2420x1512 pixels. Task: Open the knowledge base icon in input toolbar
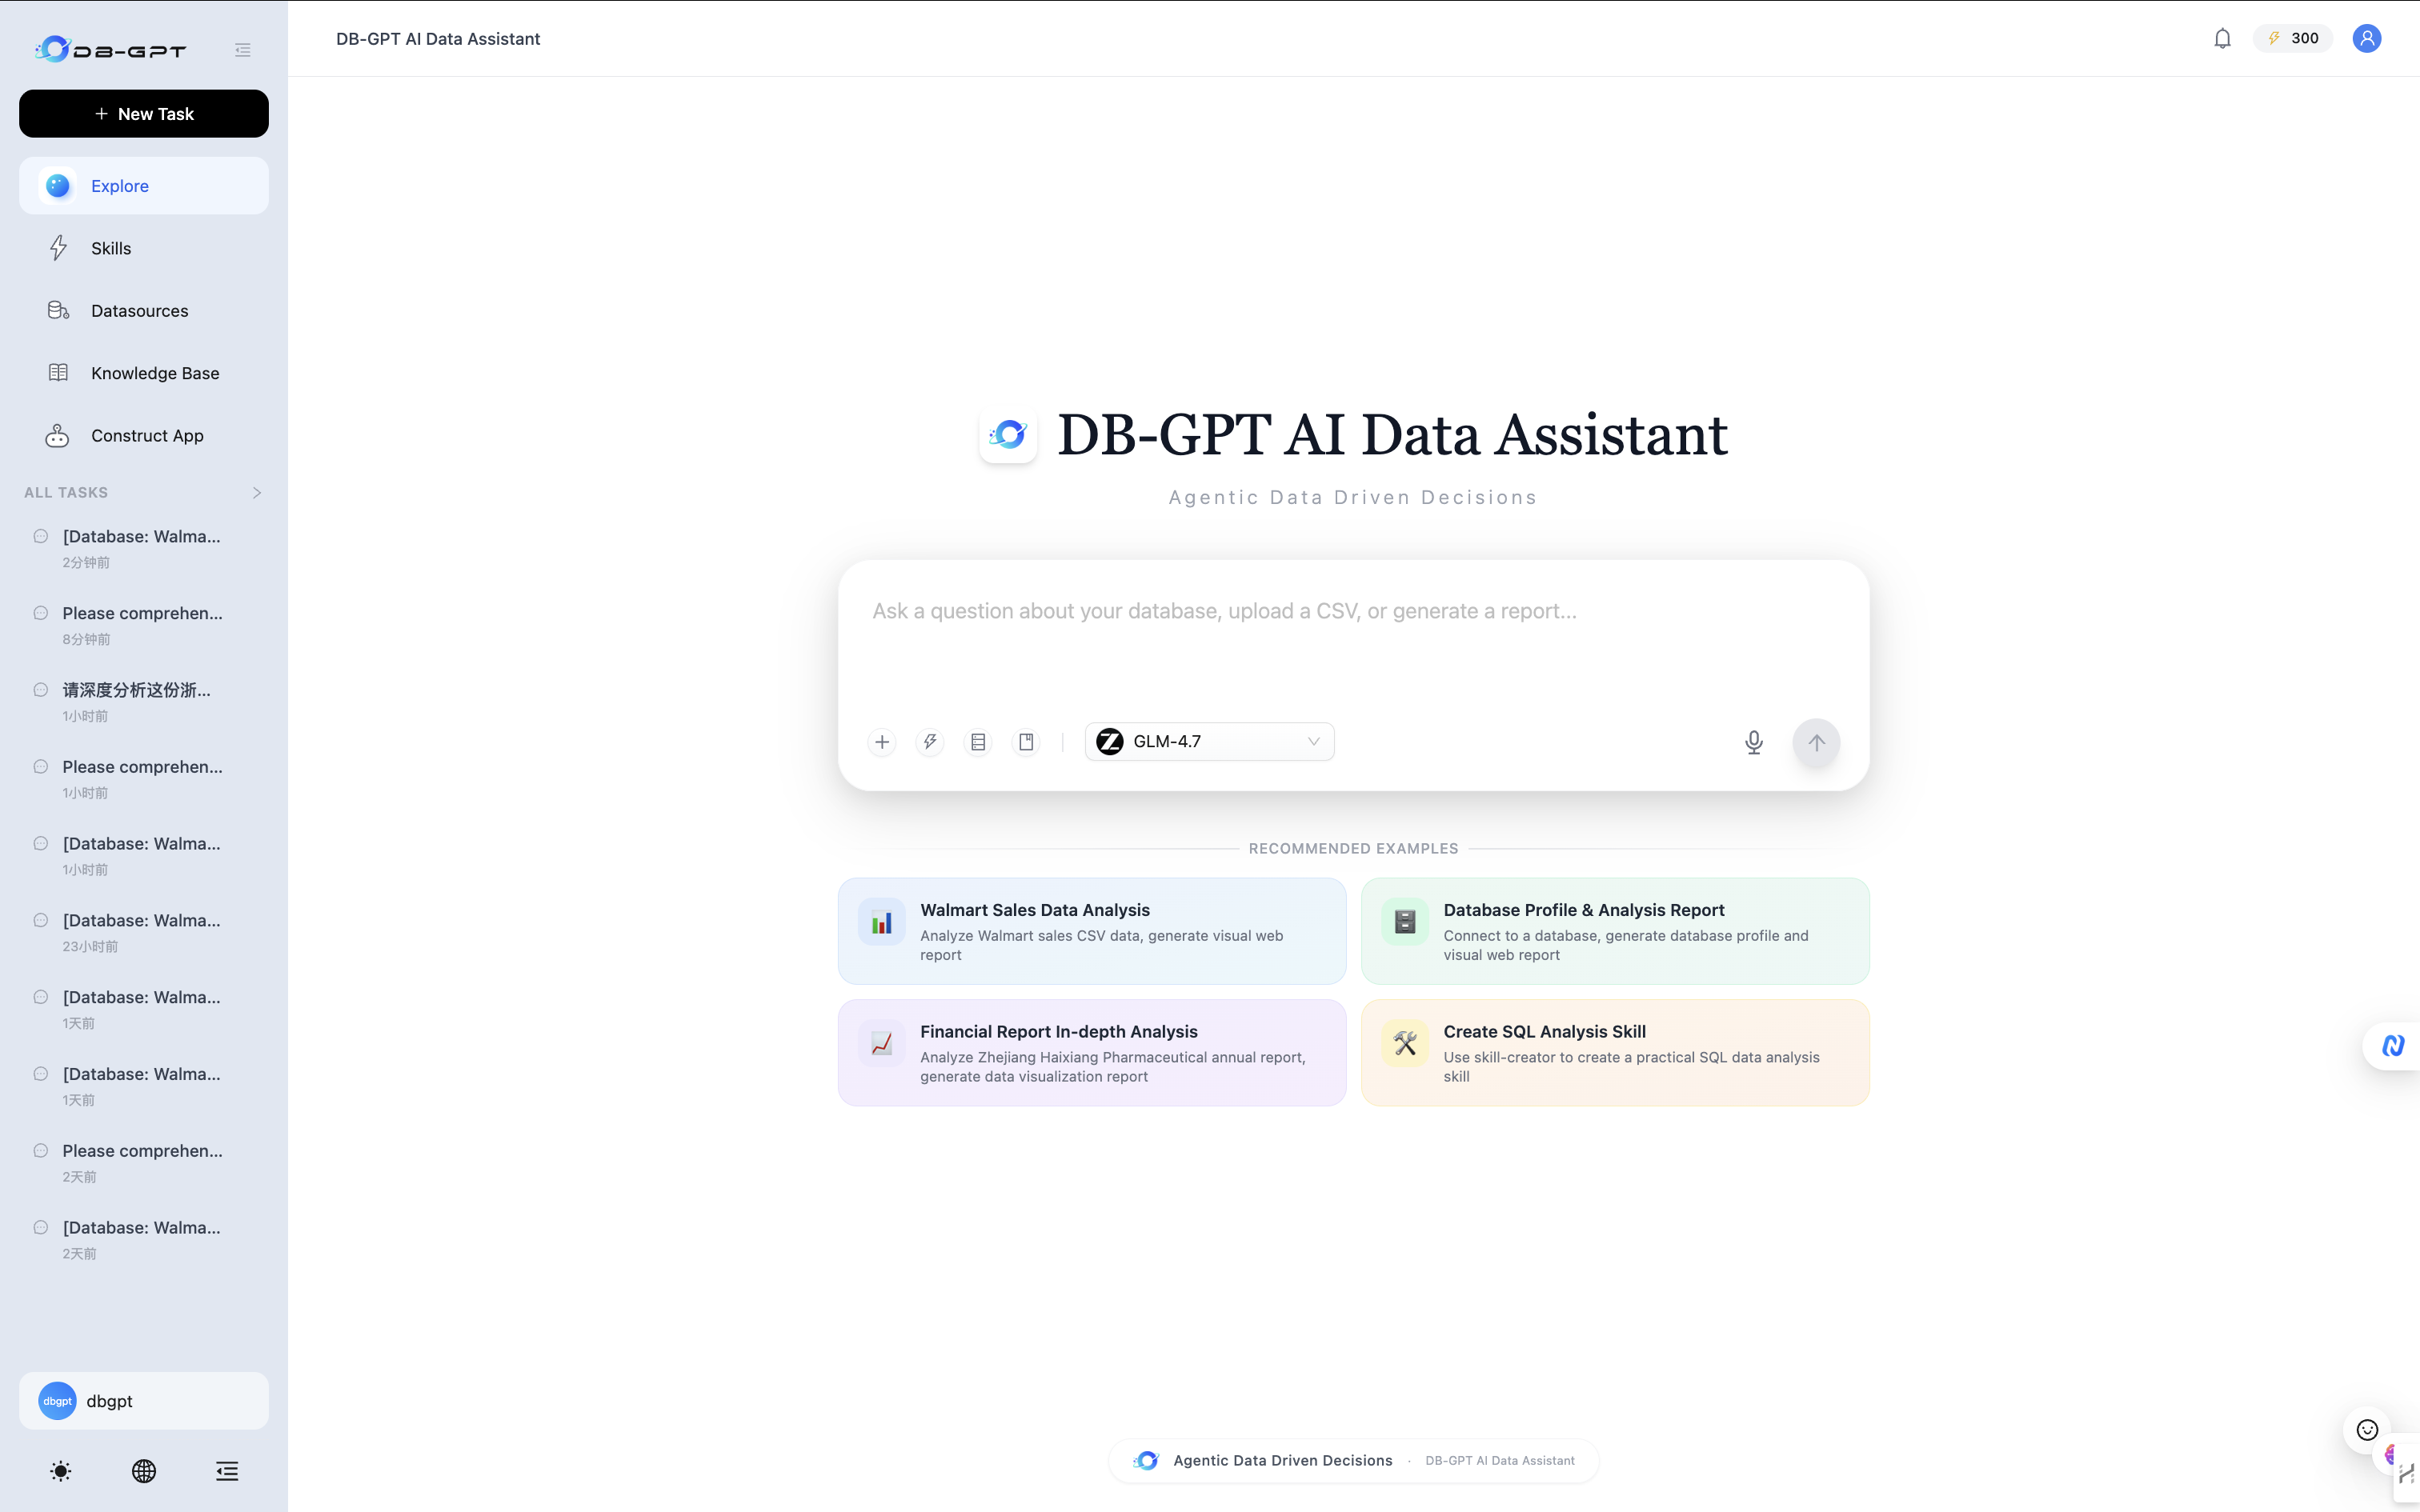pos(1026,741)
